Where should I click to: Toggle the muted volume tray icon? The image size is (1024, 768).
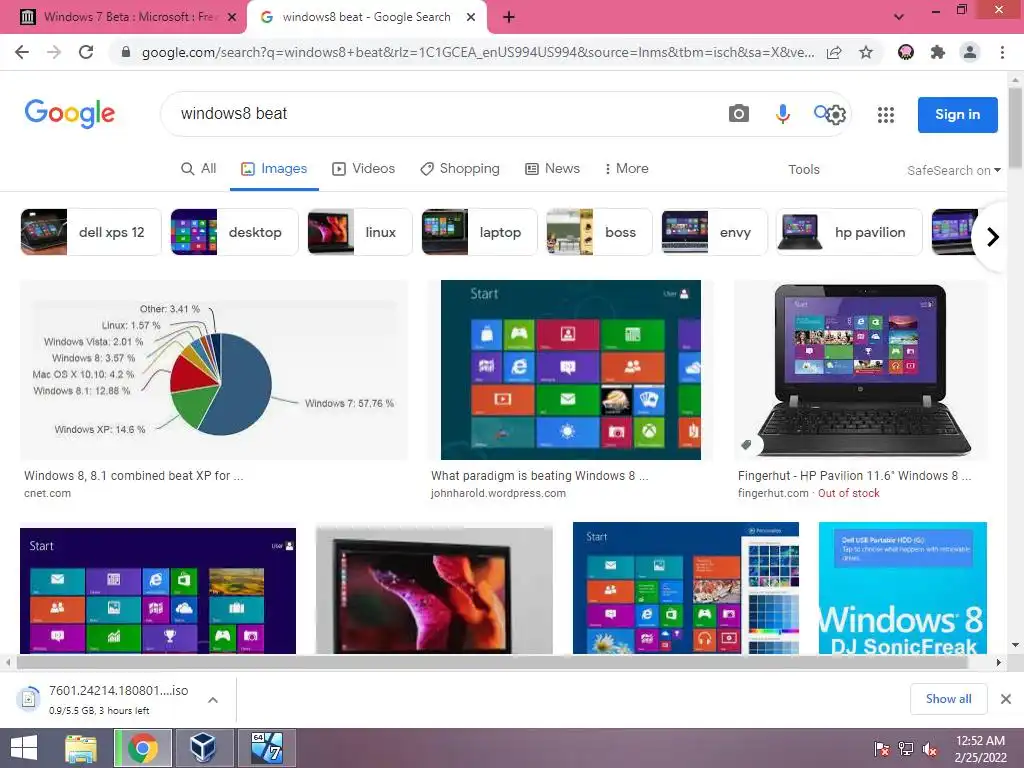coord(930,748)
